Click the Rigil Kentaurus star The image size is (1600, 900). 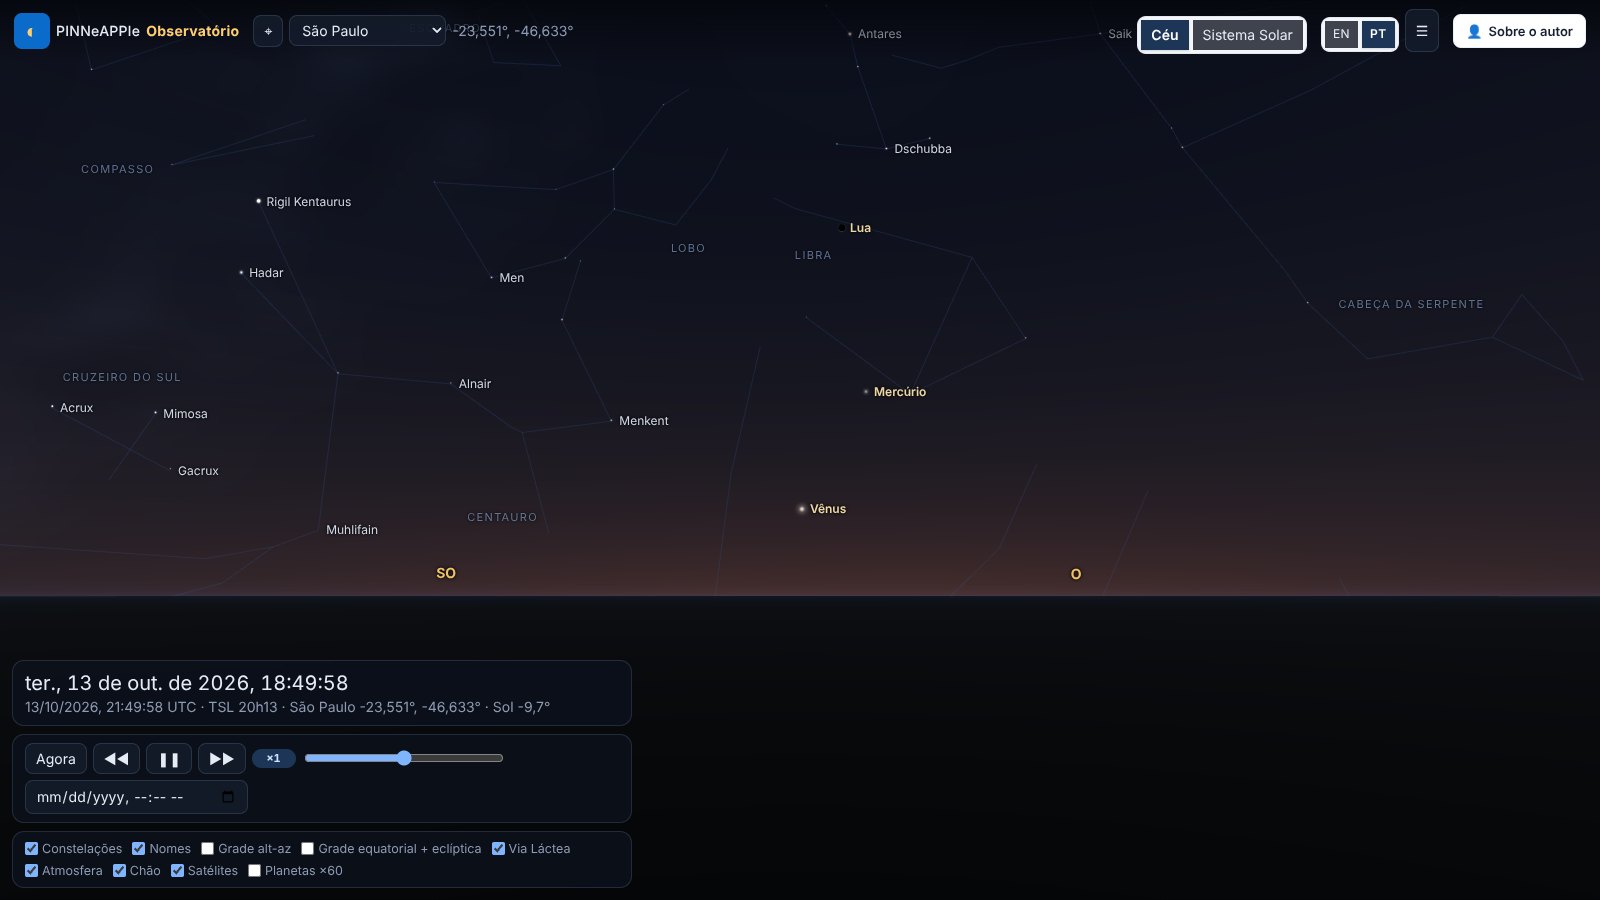coord(258,201)
